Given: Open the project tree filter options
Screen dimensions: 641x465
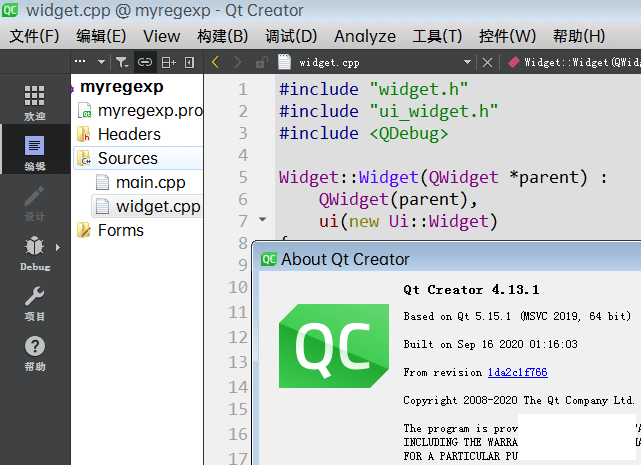Looking at the screenshot, I should click(x=122, y=62).
